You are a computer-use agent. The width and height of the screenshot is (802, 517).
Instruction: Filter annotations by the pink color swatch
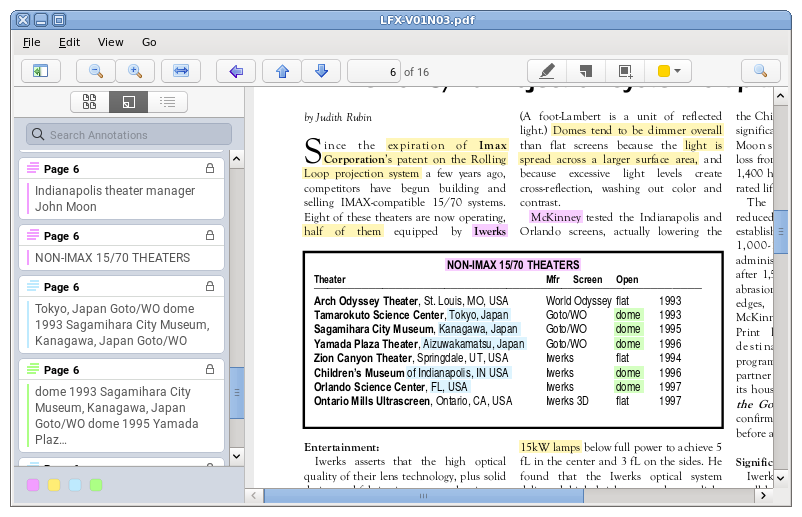click(x=33, y=485)
